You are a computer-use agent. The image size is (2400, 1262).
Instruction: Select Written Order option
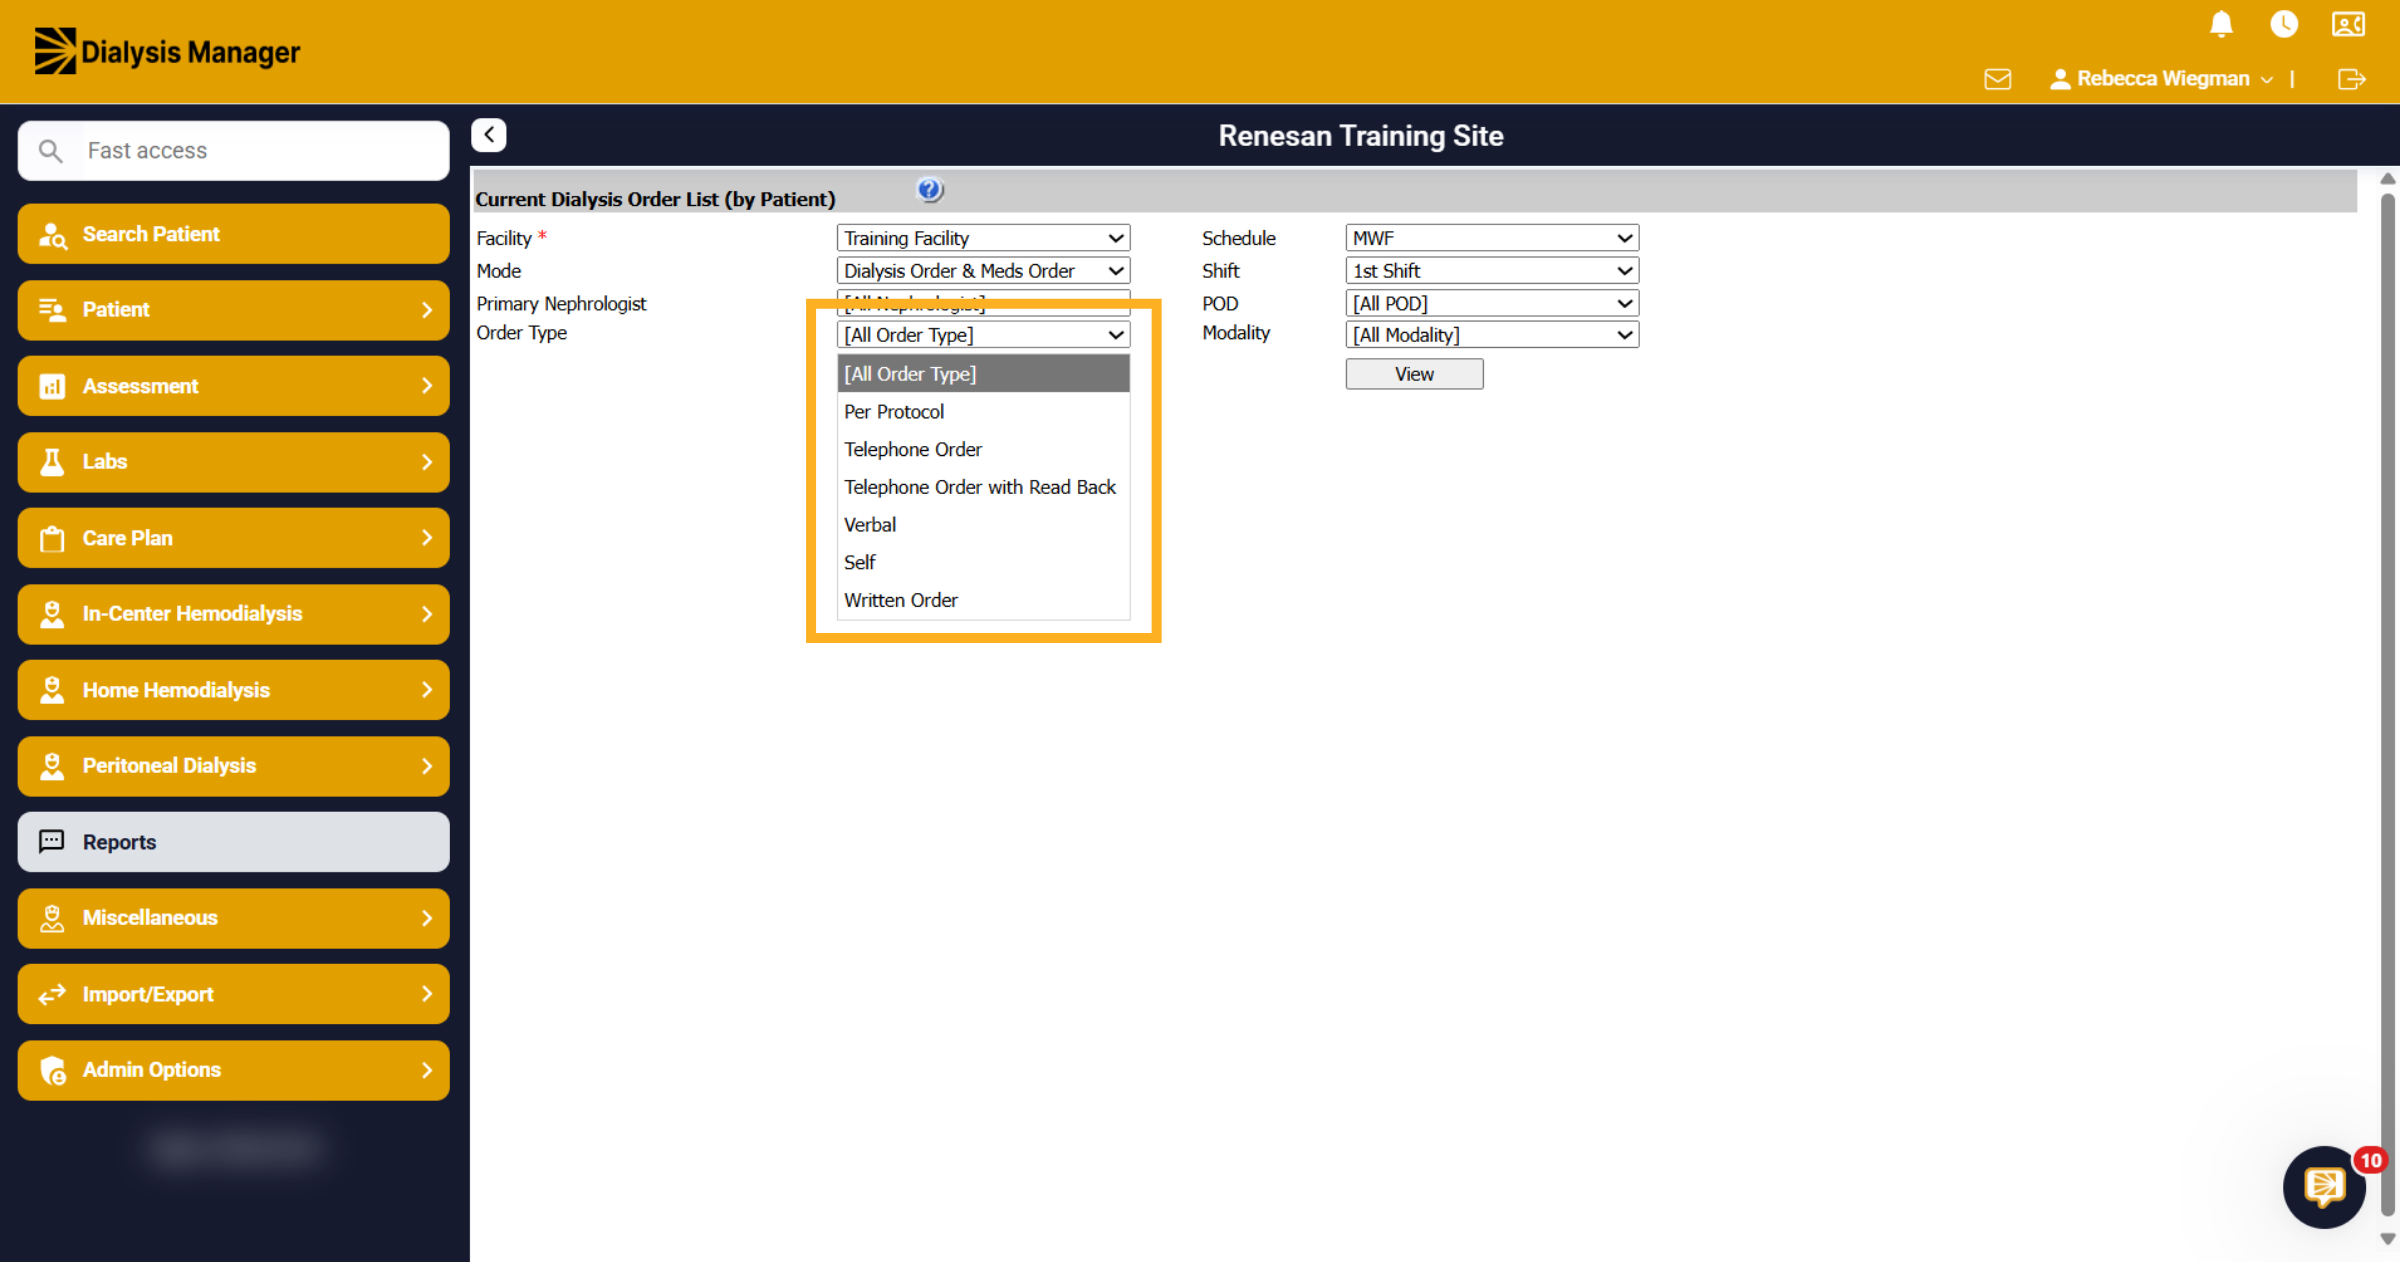coord(983,600)
